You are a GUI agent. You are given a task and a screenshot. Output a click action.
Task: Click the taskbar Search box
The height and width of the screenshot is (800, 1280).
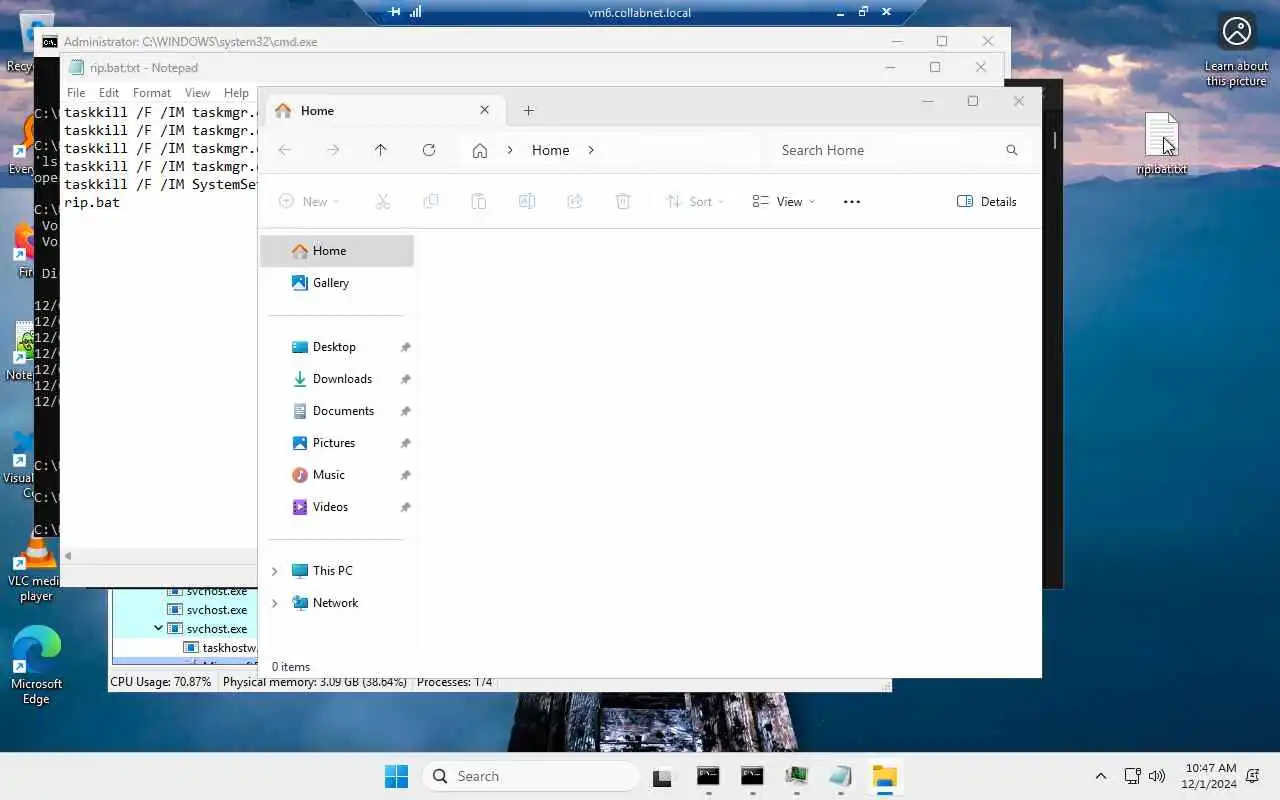531,776
